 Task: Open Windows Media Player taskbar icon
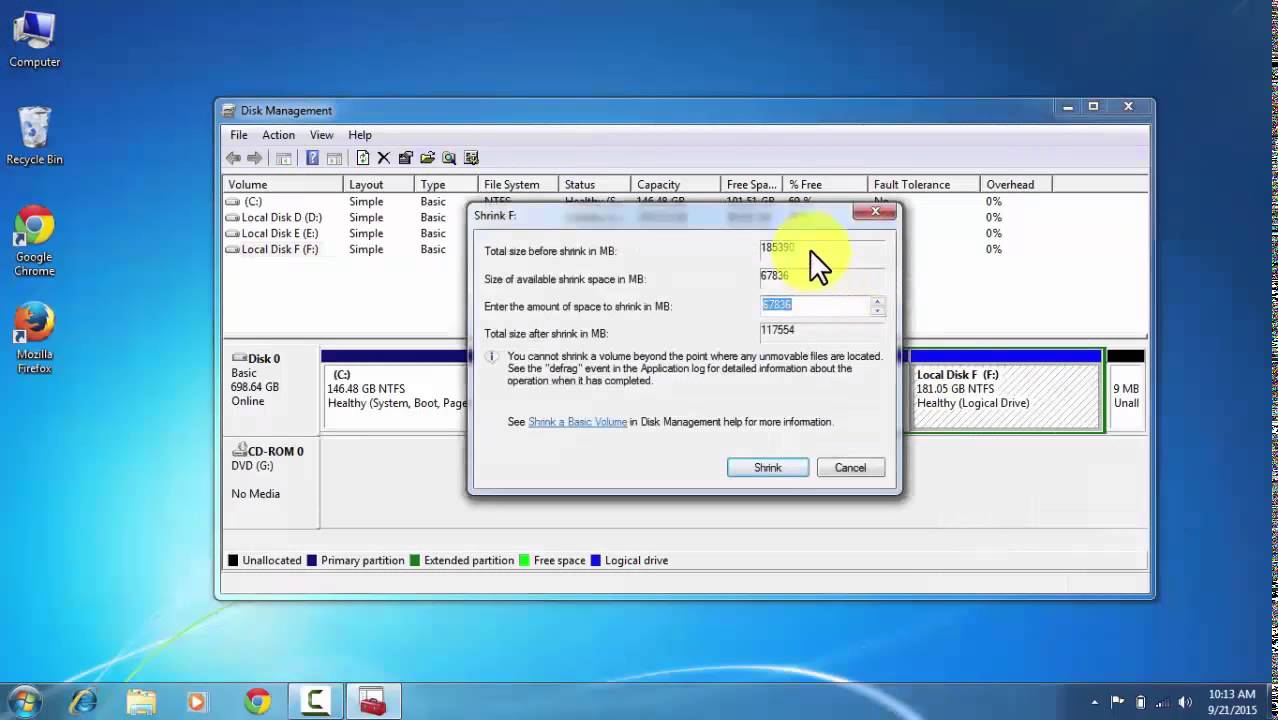197,701
